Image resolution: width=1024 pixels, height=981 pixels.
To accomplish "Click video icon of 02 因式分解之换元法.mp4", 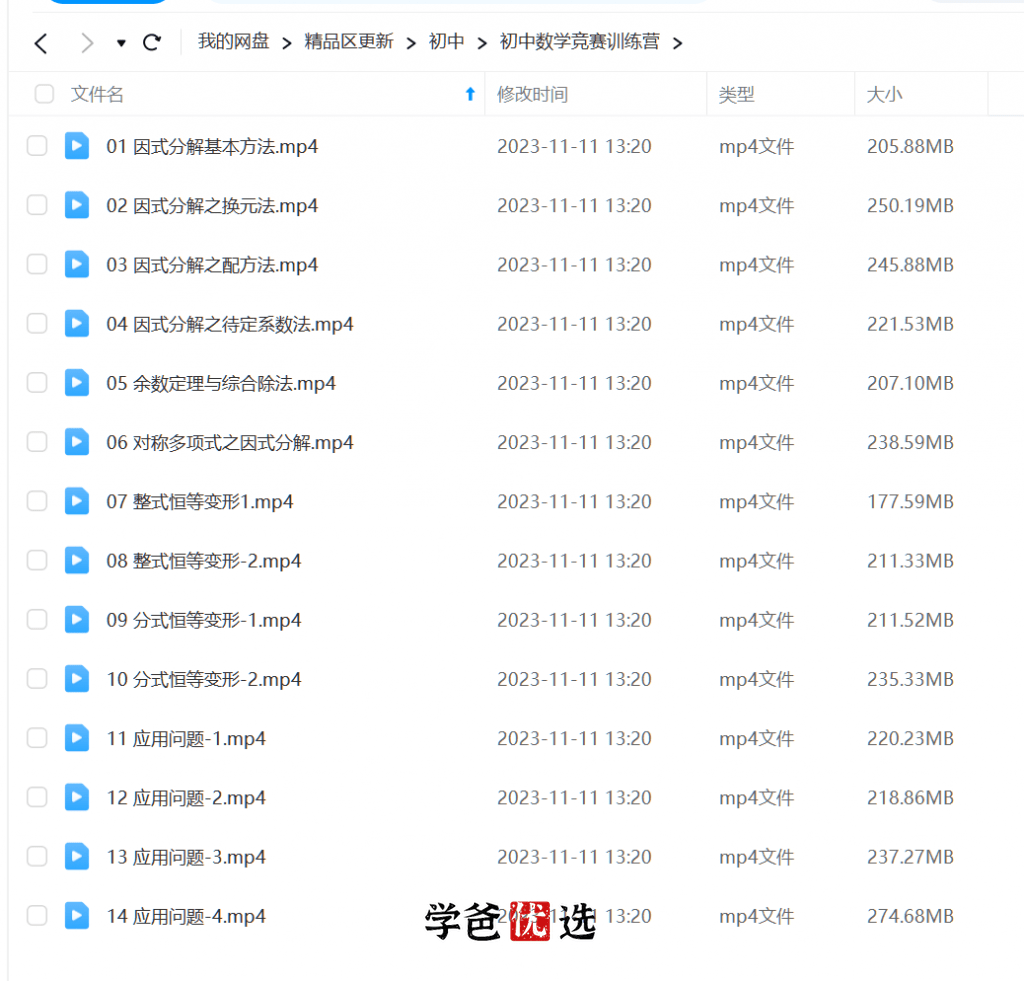I will click(x=77, y=205).
